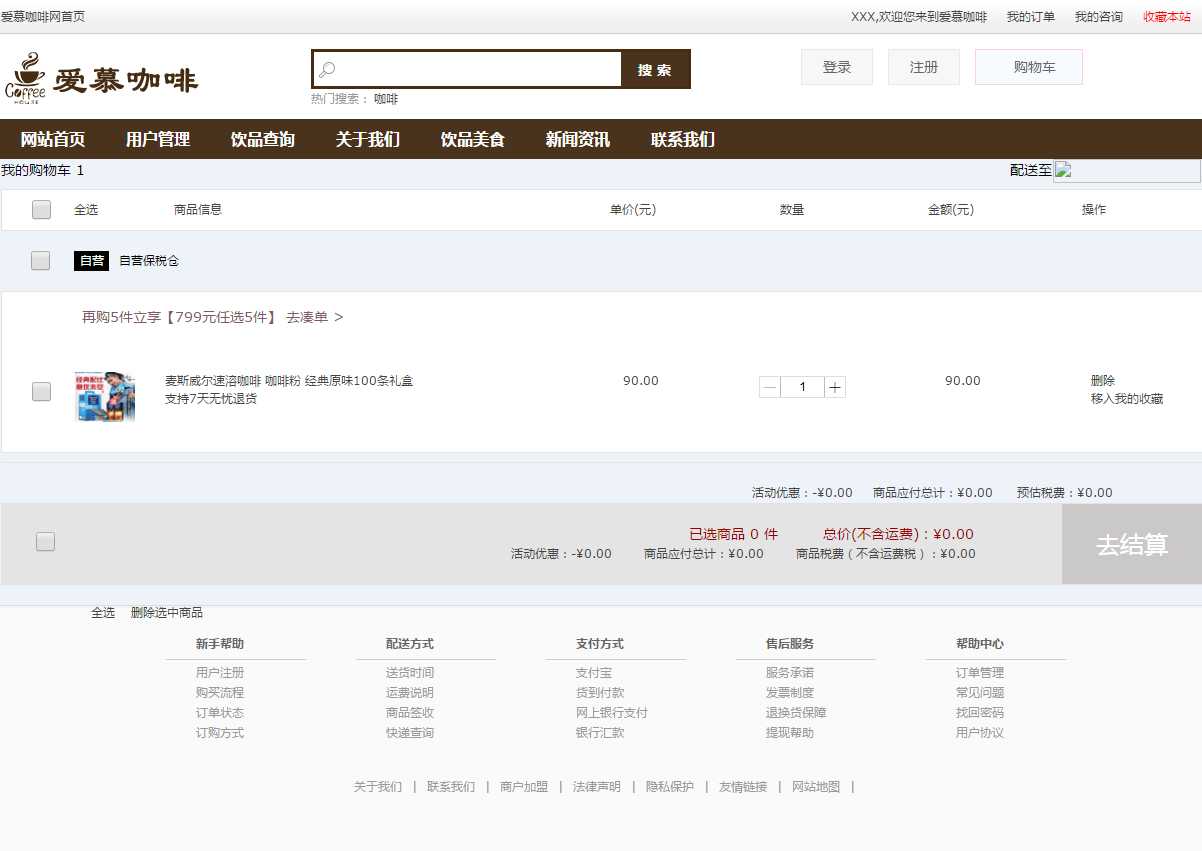Increase quantity with the plus button
This screenshot has width=1202, height=851.
point(835,387)
